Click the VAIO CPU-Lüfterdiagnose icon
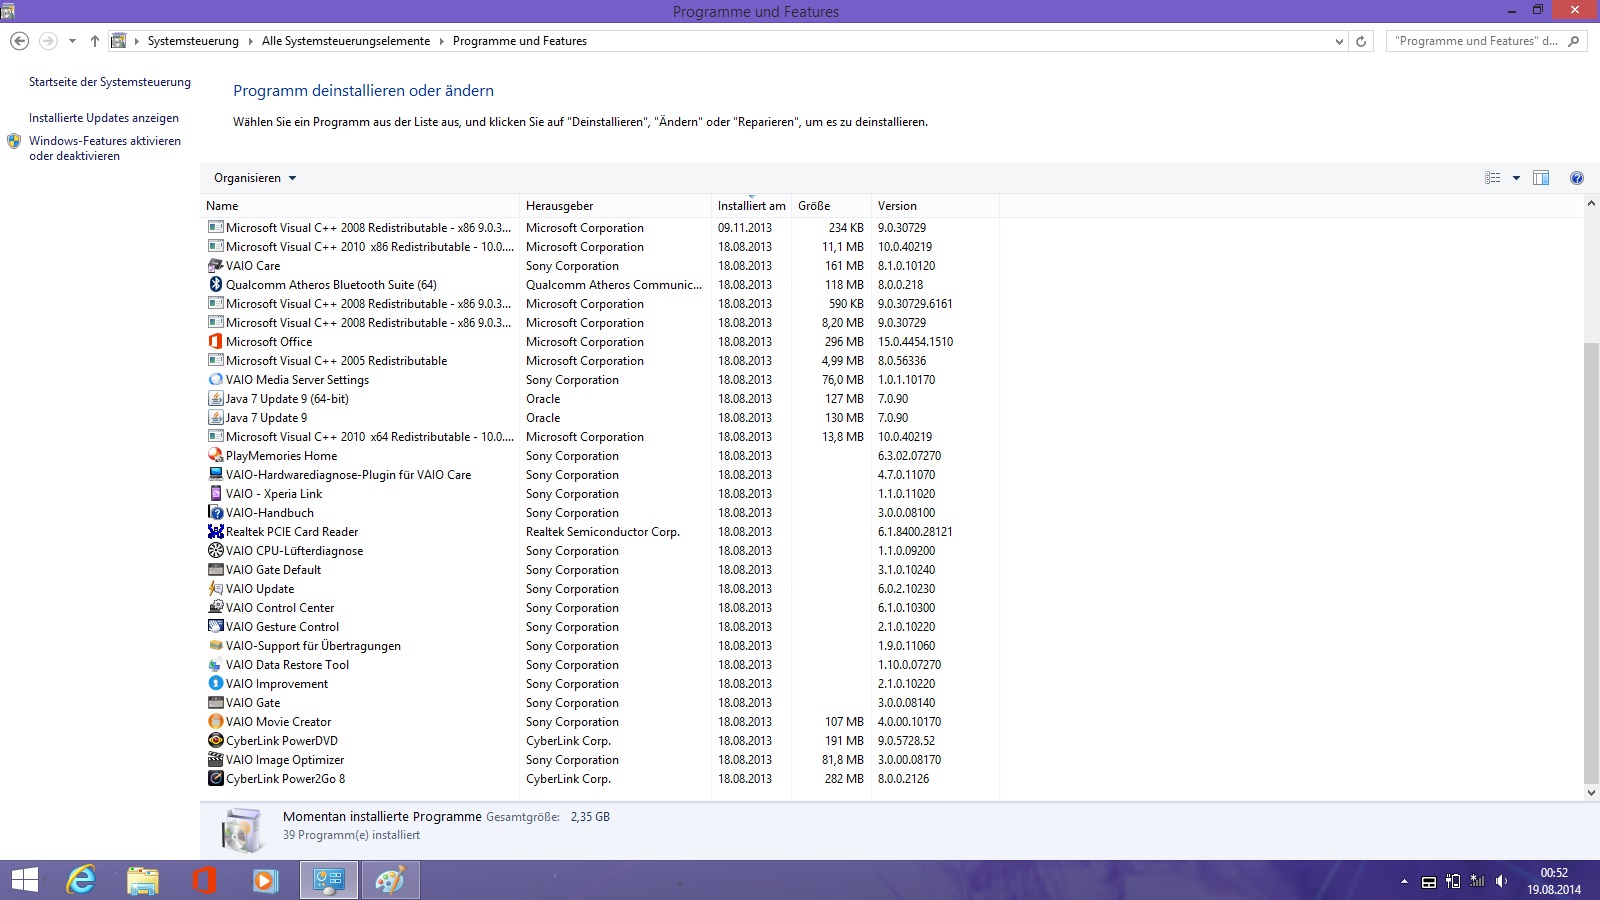 pos(215,551)
